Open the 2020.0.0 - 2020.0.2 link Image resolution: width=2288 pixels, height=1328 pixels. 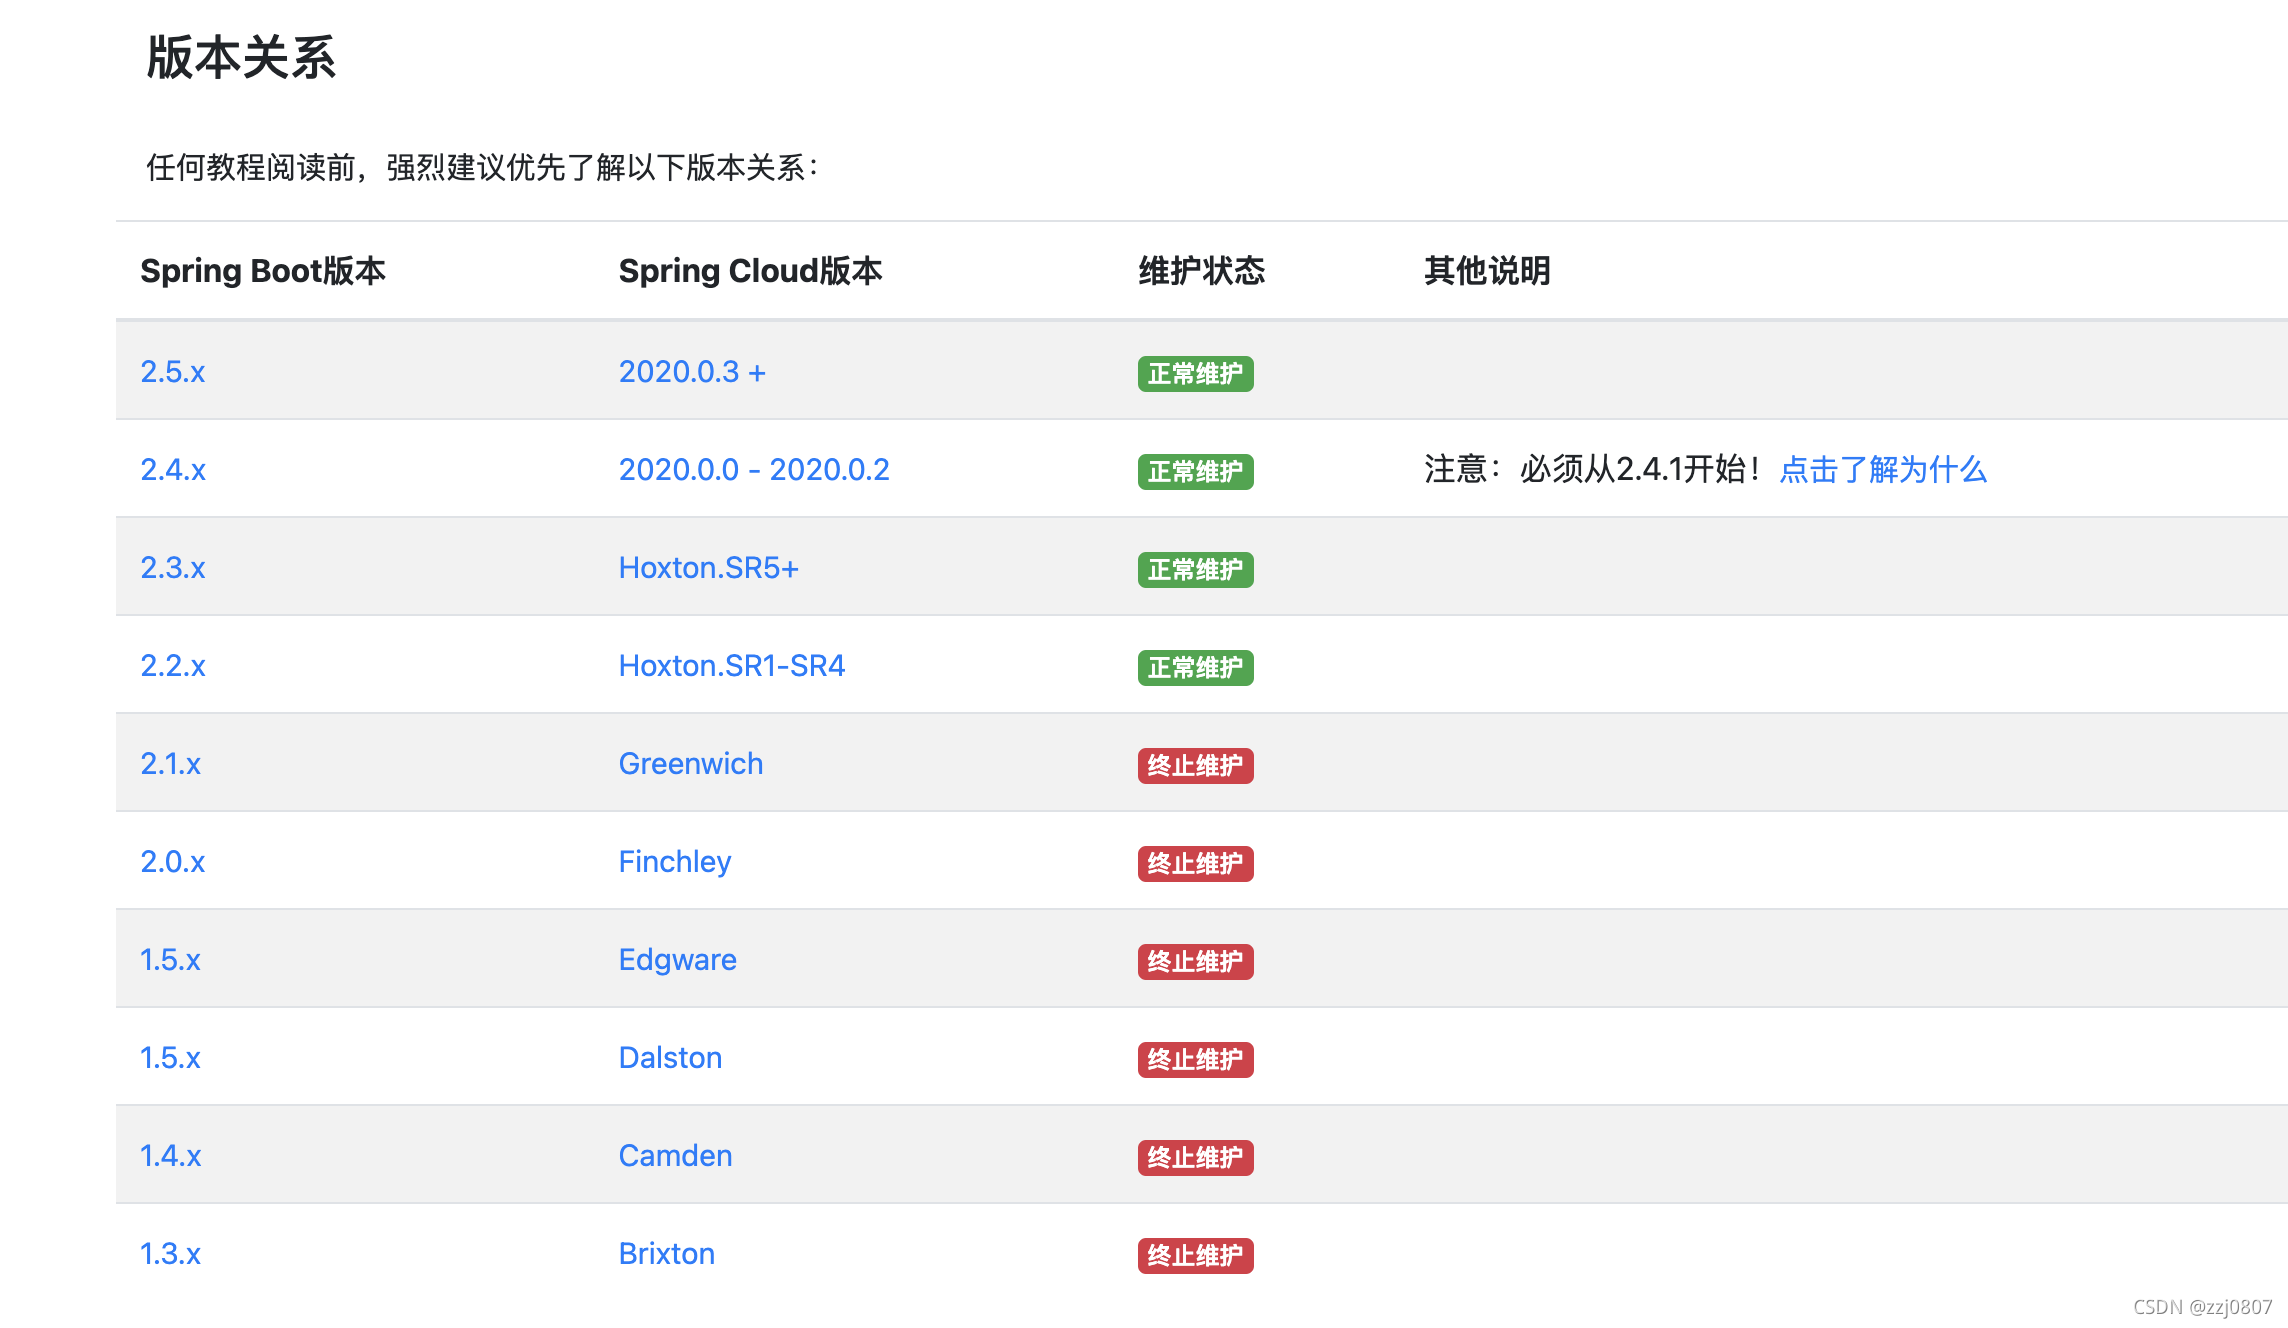[x=754, y=470]
